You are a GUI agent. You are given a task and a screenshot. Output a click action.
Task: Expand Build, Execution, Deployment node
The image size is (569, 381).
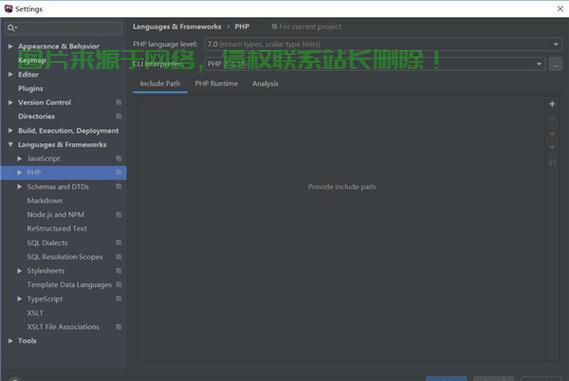click(x=11, y=131)
